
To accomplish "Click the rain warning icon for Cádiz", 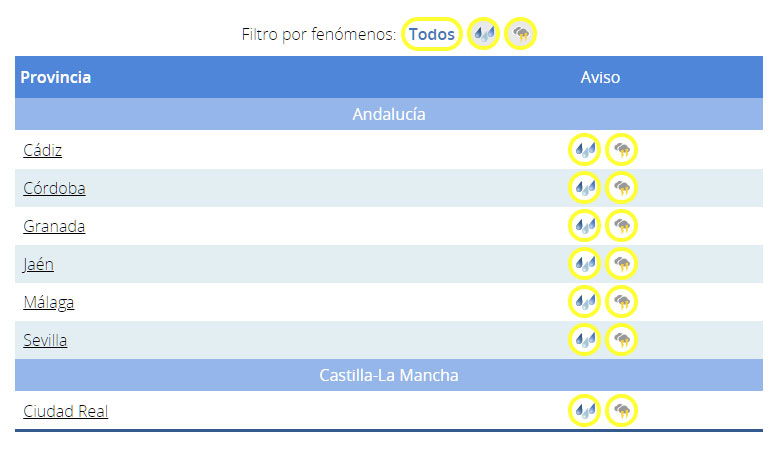I will pos(585,149).
